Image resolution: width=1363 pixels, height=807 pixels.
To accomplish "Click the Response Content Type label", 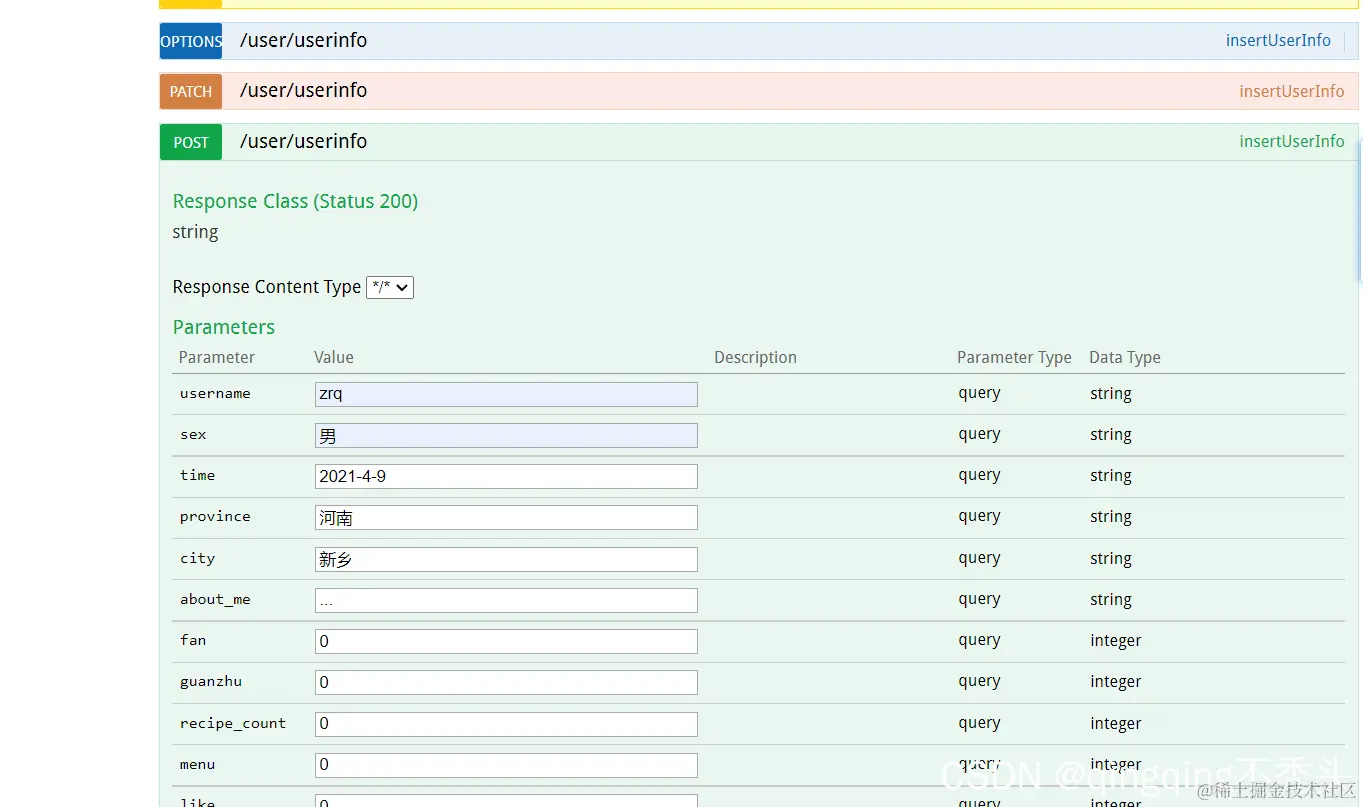I will tap(267, 287).
